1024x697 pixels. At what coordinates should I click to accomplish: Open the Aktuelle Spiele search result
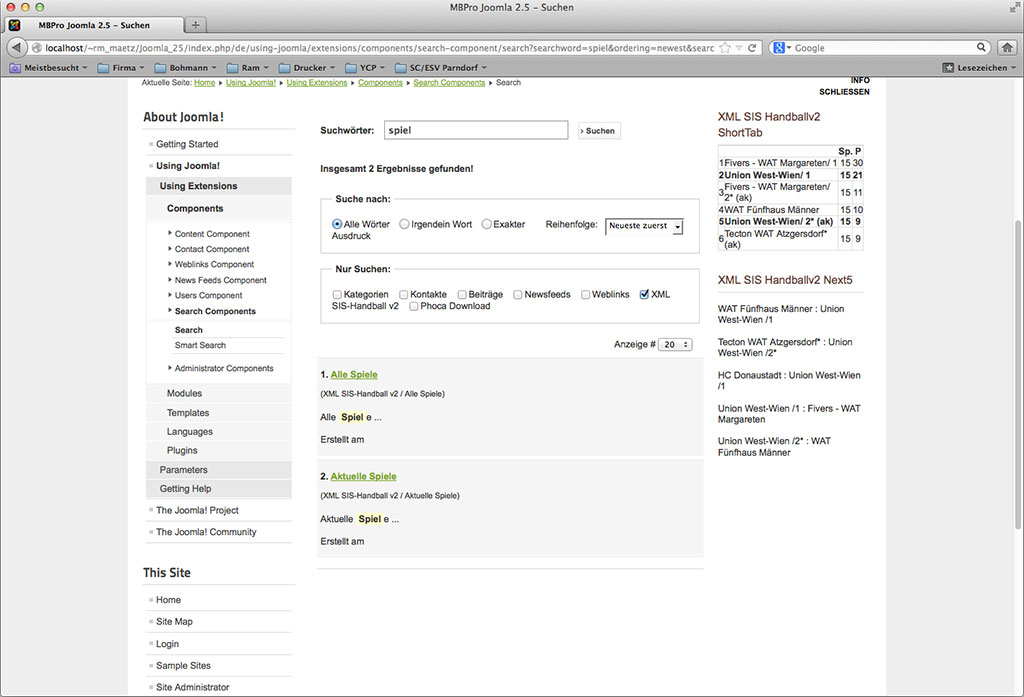pyautogui.click(x=363, y=476)
